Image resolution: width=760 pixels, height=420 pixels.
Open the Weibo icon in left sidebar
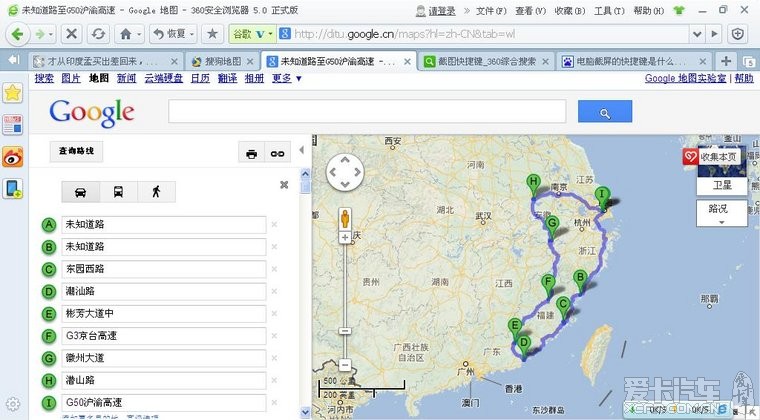pyautogui.click(x=13, y=157)
